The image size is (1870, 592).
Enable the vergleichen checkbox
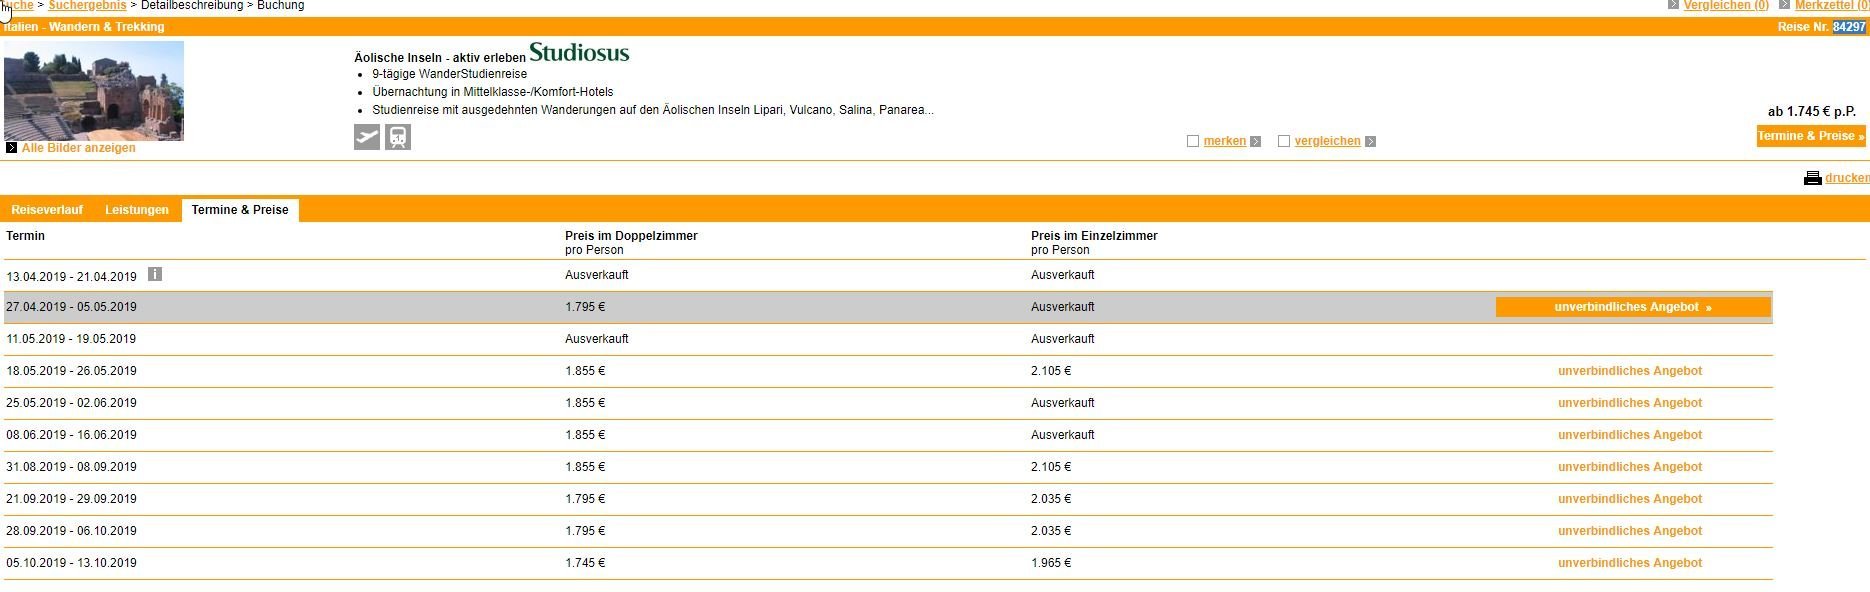point(1284,141)
